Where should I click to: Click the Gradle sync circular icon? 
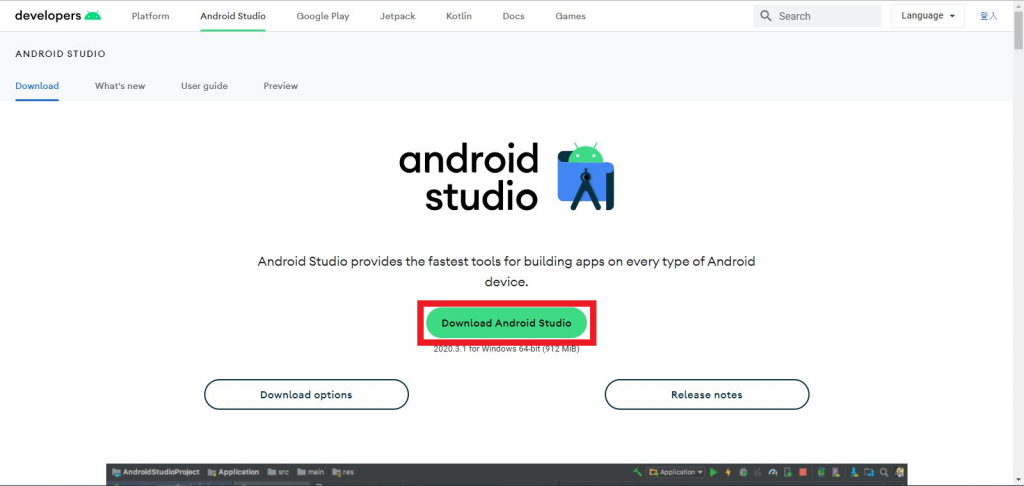click(x=822, y=472)
